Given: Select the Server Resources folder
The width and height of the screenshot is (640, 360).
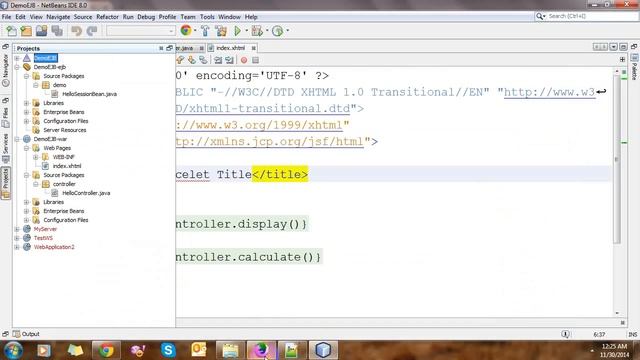Looking at the screenshot, I should coord(64,130).
